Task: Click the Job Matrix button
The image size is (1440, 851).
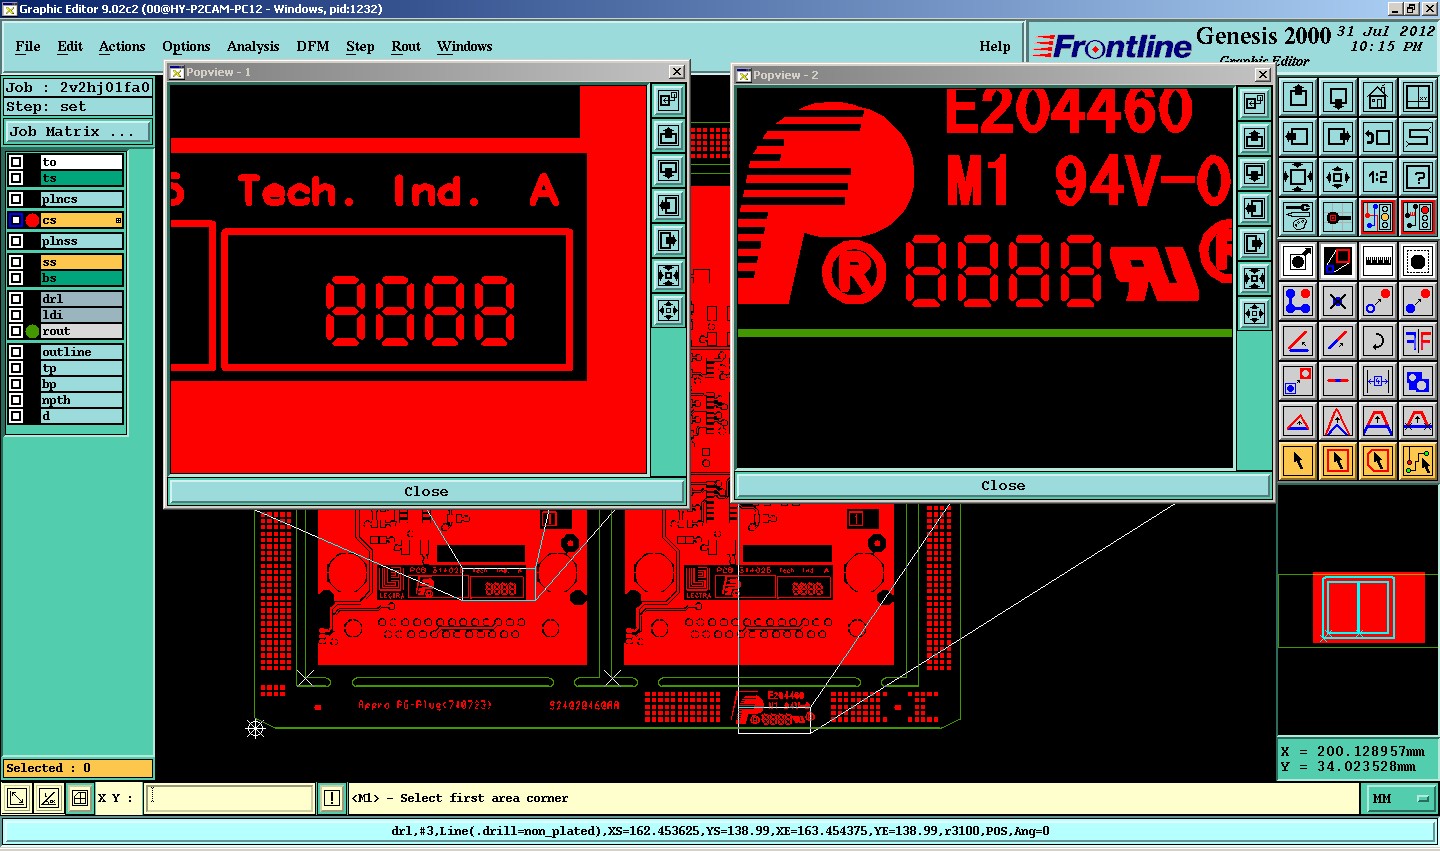Action: pyautogui.click(x=78, y=131)
